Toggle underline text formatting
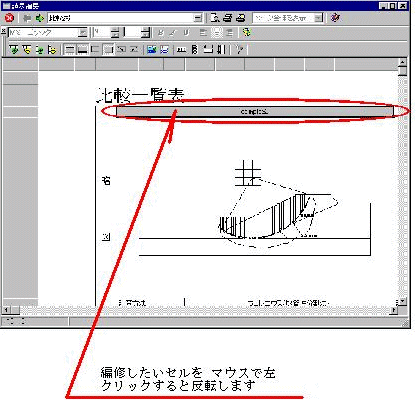The image size is (416, 405). (x=186, y=33)
